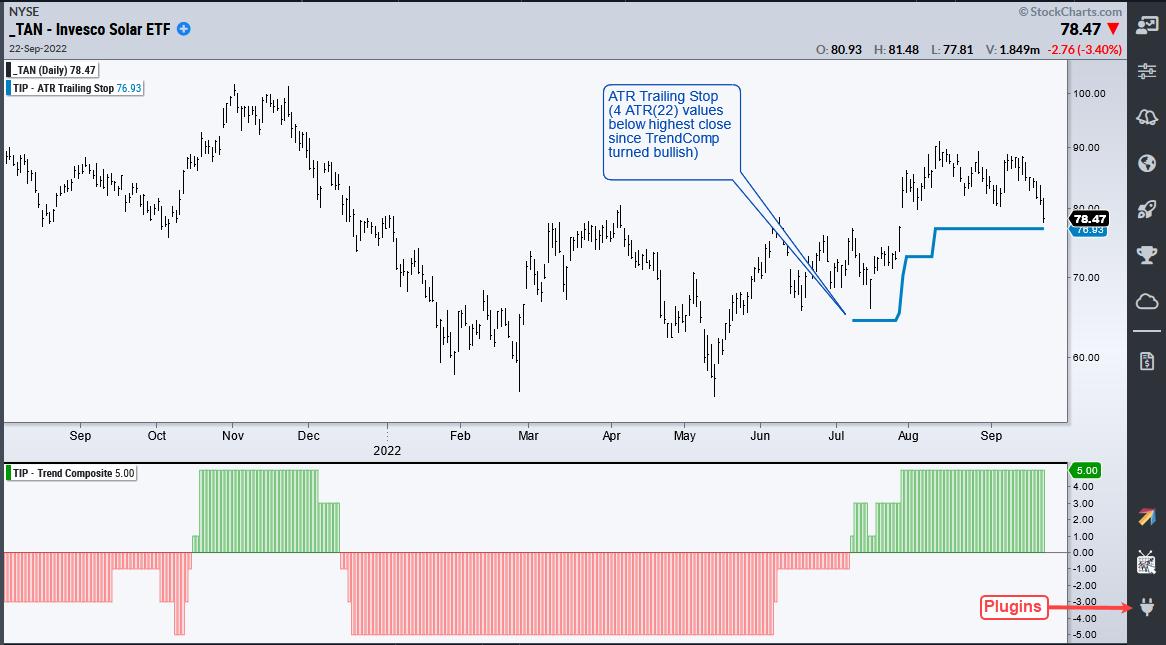Image resolution: width=1166 pixels, height=645 pixels.
Task: Click the O: 80.93 open value
Action: point(839,50)
